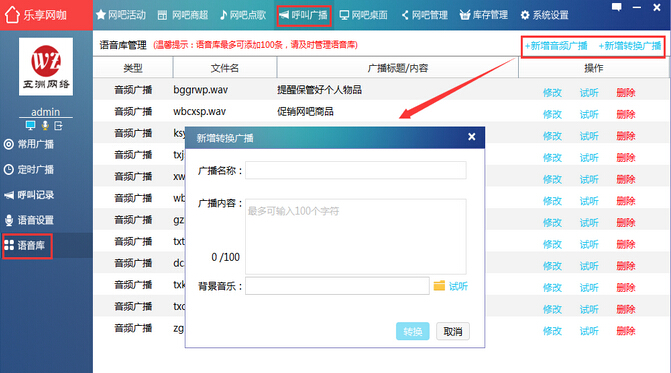Click 试听 for bggrwp.wav row
Viewport: 671px width, 373px height.
point(589,93)
